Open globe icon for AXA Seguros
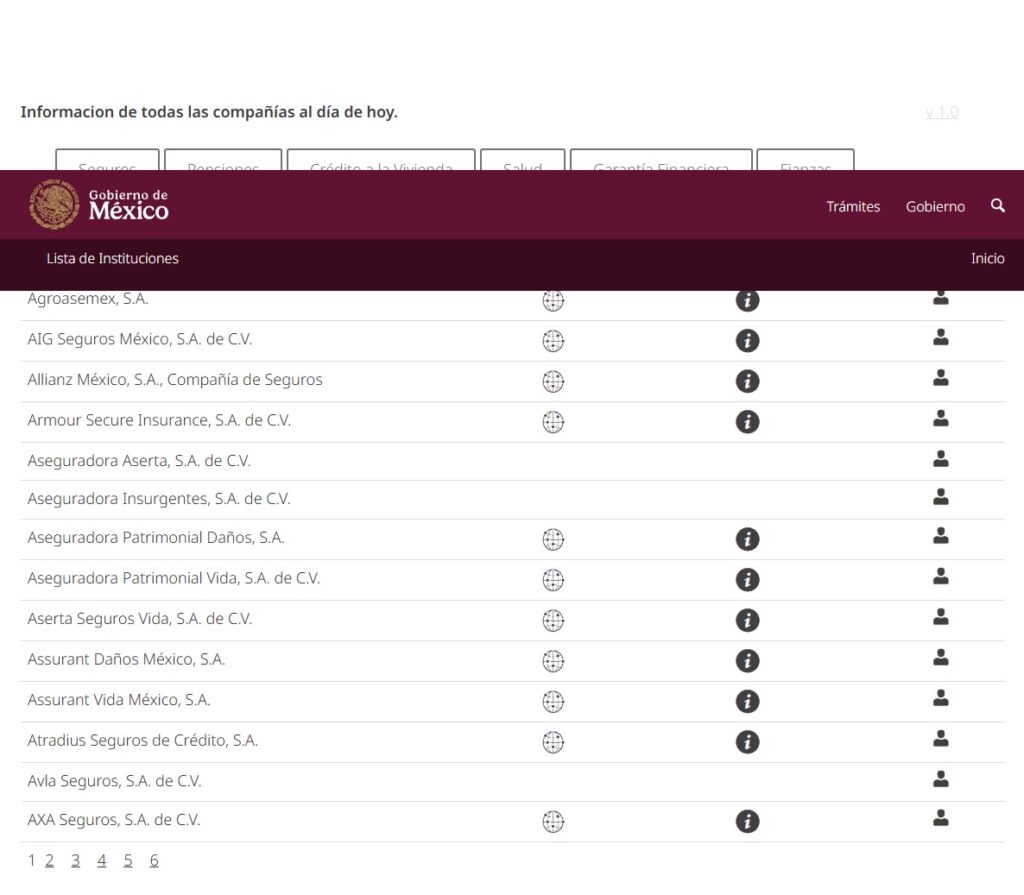The image size is (1024, 895). 553,822
